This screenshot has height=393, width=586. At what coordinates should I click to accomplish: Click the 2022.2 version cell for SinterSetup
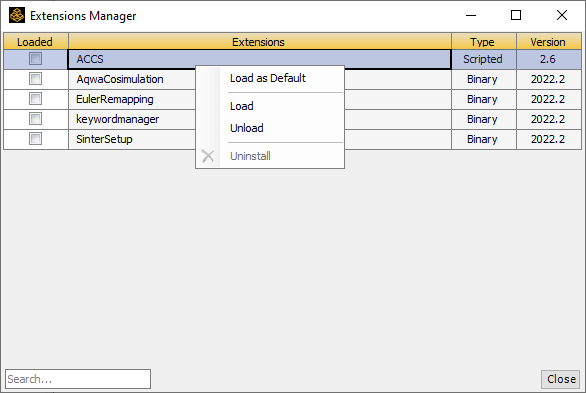point(549,139)
